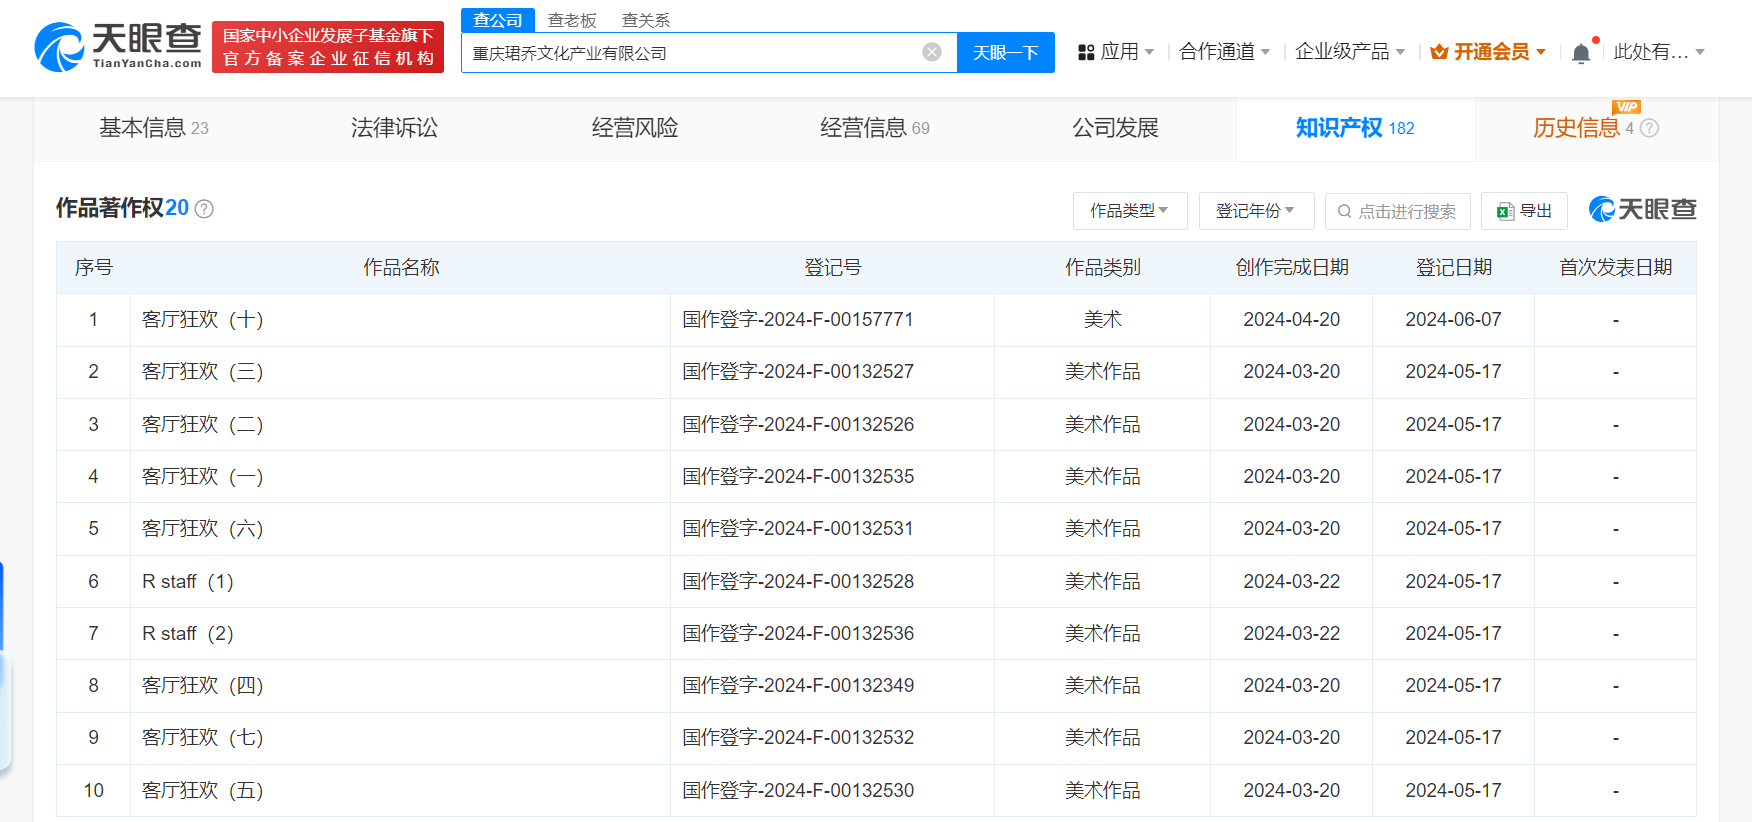1752x822 pixels.
Task: Switch to the 经营风险 tab
Action: pyautogui.click(x=635, y=128)
